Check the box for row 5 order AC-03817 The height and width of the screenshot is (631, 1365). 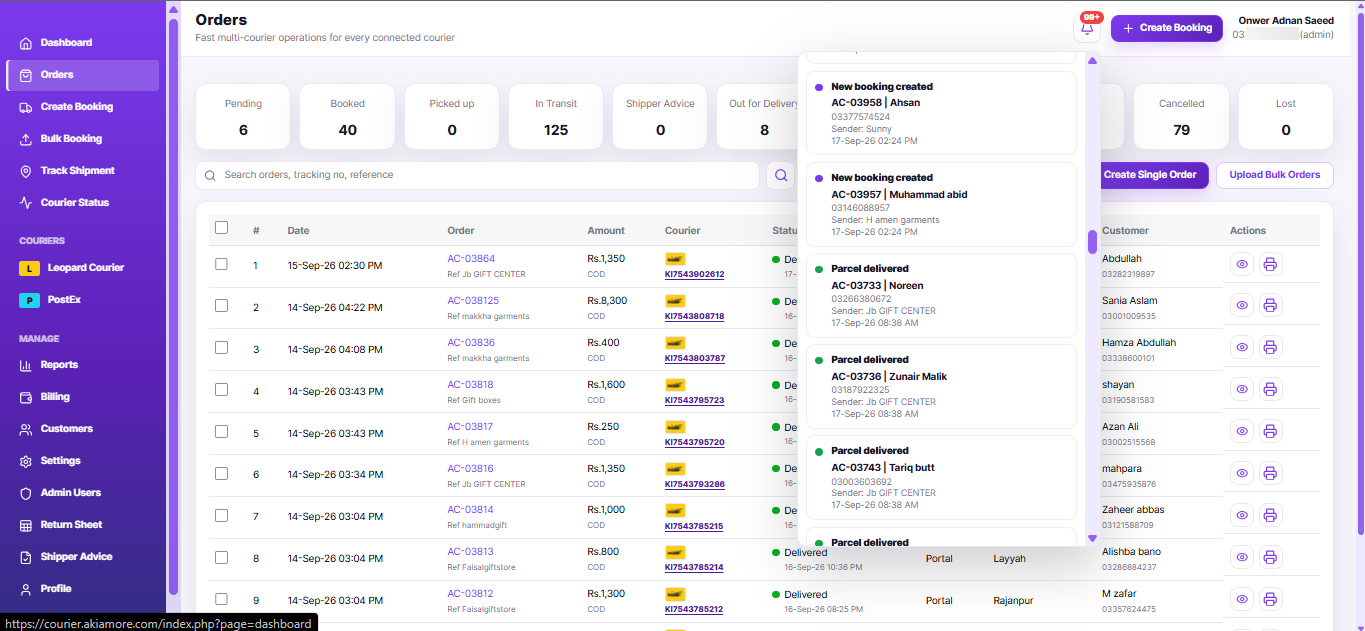click(x=222, y=432)
